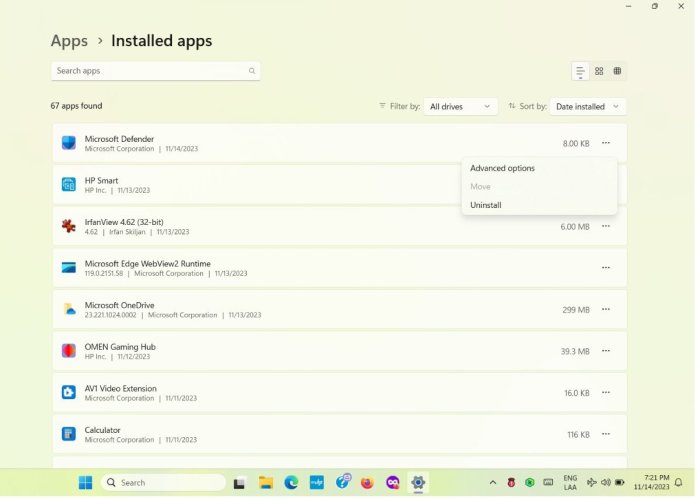Click the search magnifier in Search apps
Image resolution: width=700 pixels, height=499 pixels.
point(253,71)
